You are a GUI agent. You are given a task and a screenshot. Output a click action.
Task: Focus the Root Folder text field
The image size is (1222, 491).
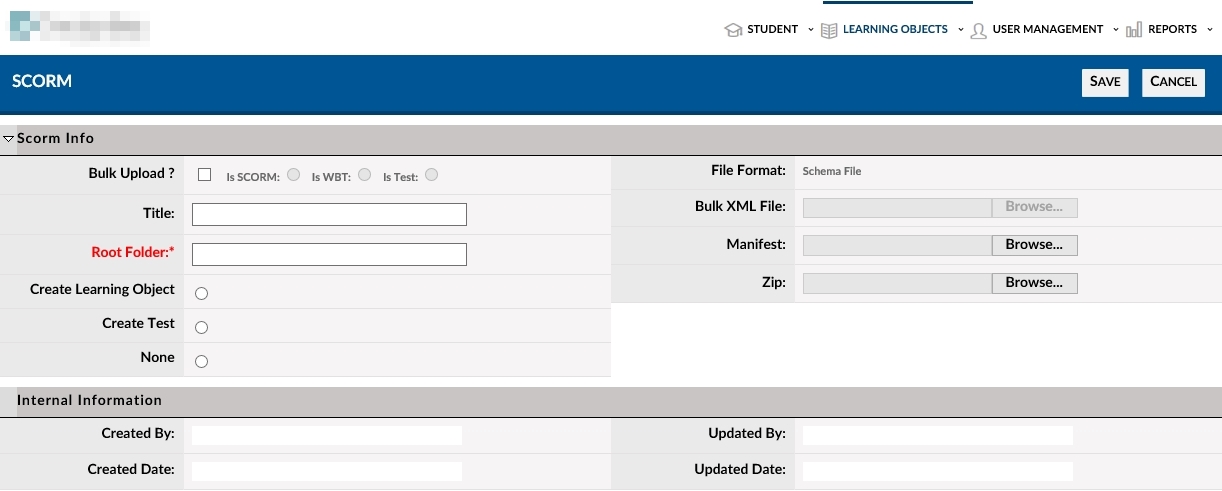[329, 254]
